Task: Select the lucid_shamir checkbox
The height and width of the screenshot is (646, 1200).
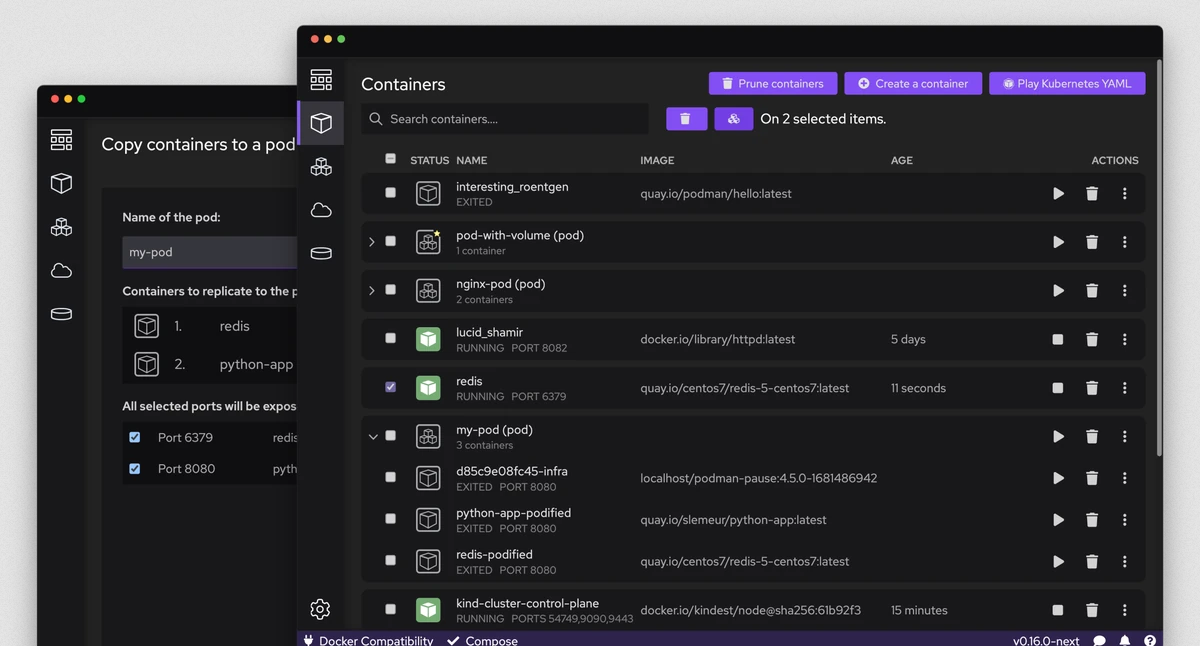Action: (390, 338)
